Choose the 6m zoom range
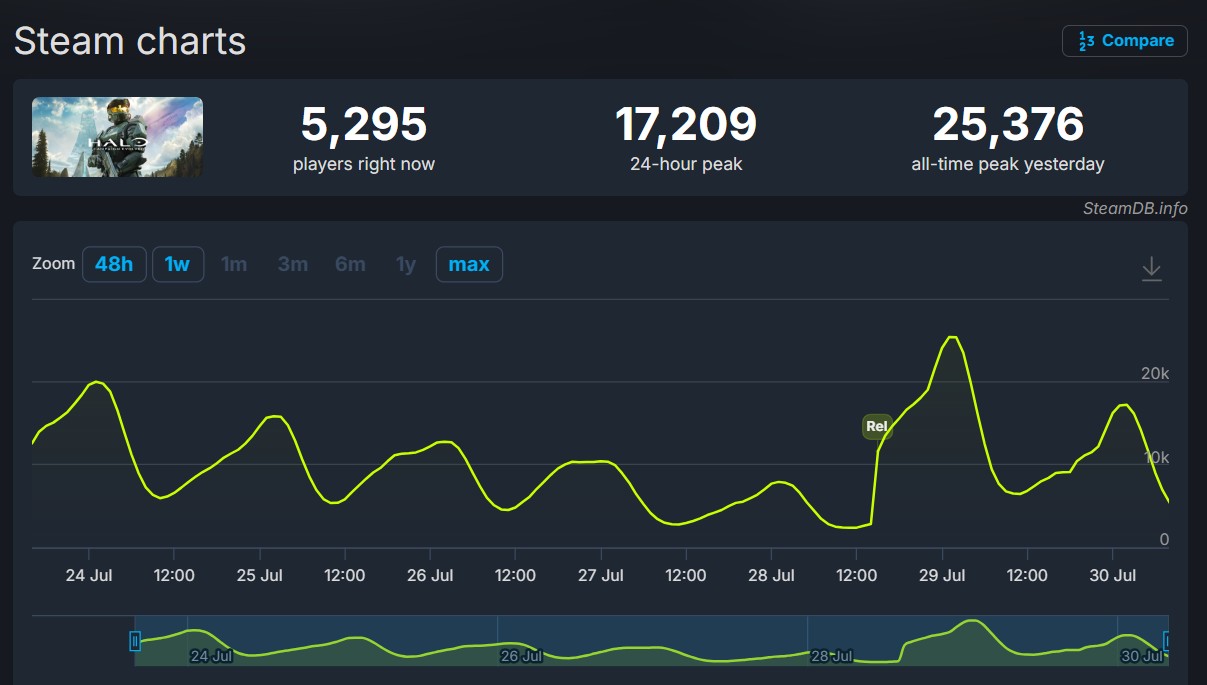This screenshot has height=685, width=1207. tap(351, 264)
